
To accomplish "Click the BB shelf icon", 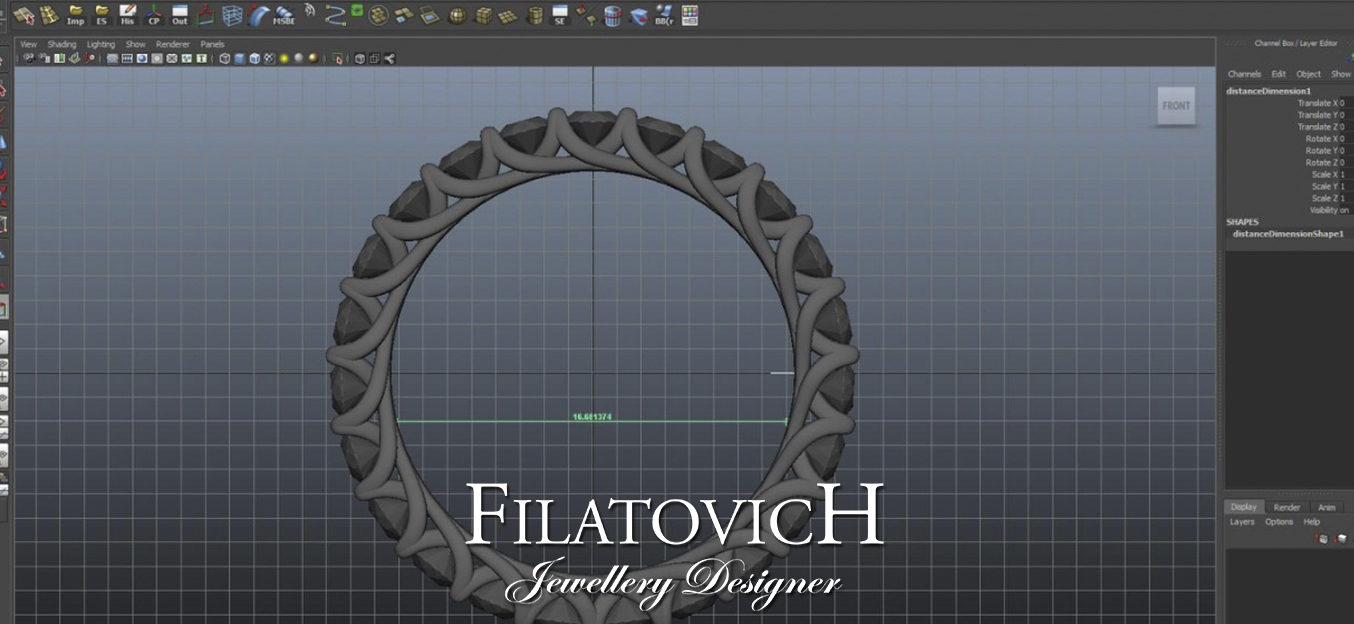I will [663, 16].
